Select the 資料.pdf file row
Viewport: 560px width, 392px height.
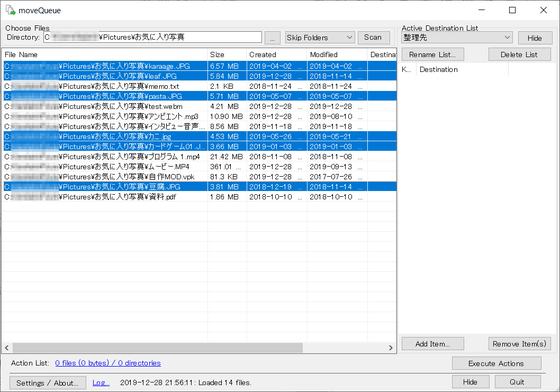[x=200, y=197]
